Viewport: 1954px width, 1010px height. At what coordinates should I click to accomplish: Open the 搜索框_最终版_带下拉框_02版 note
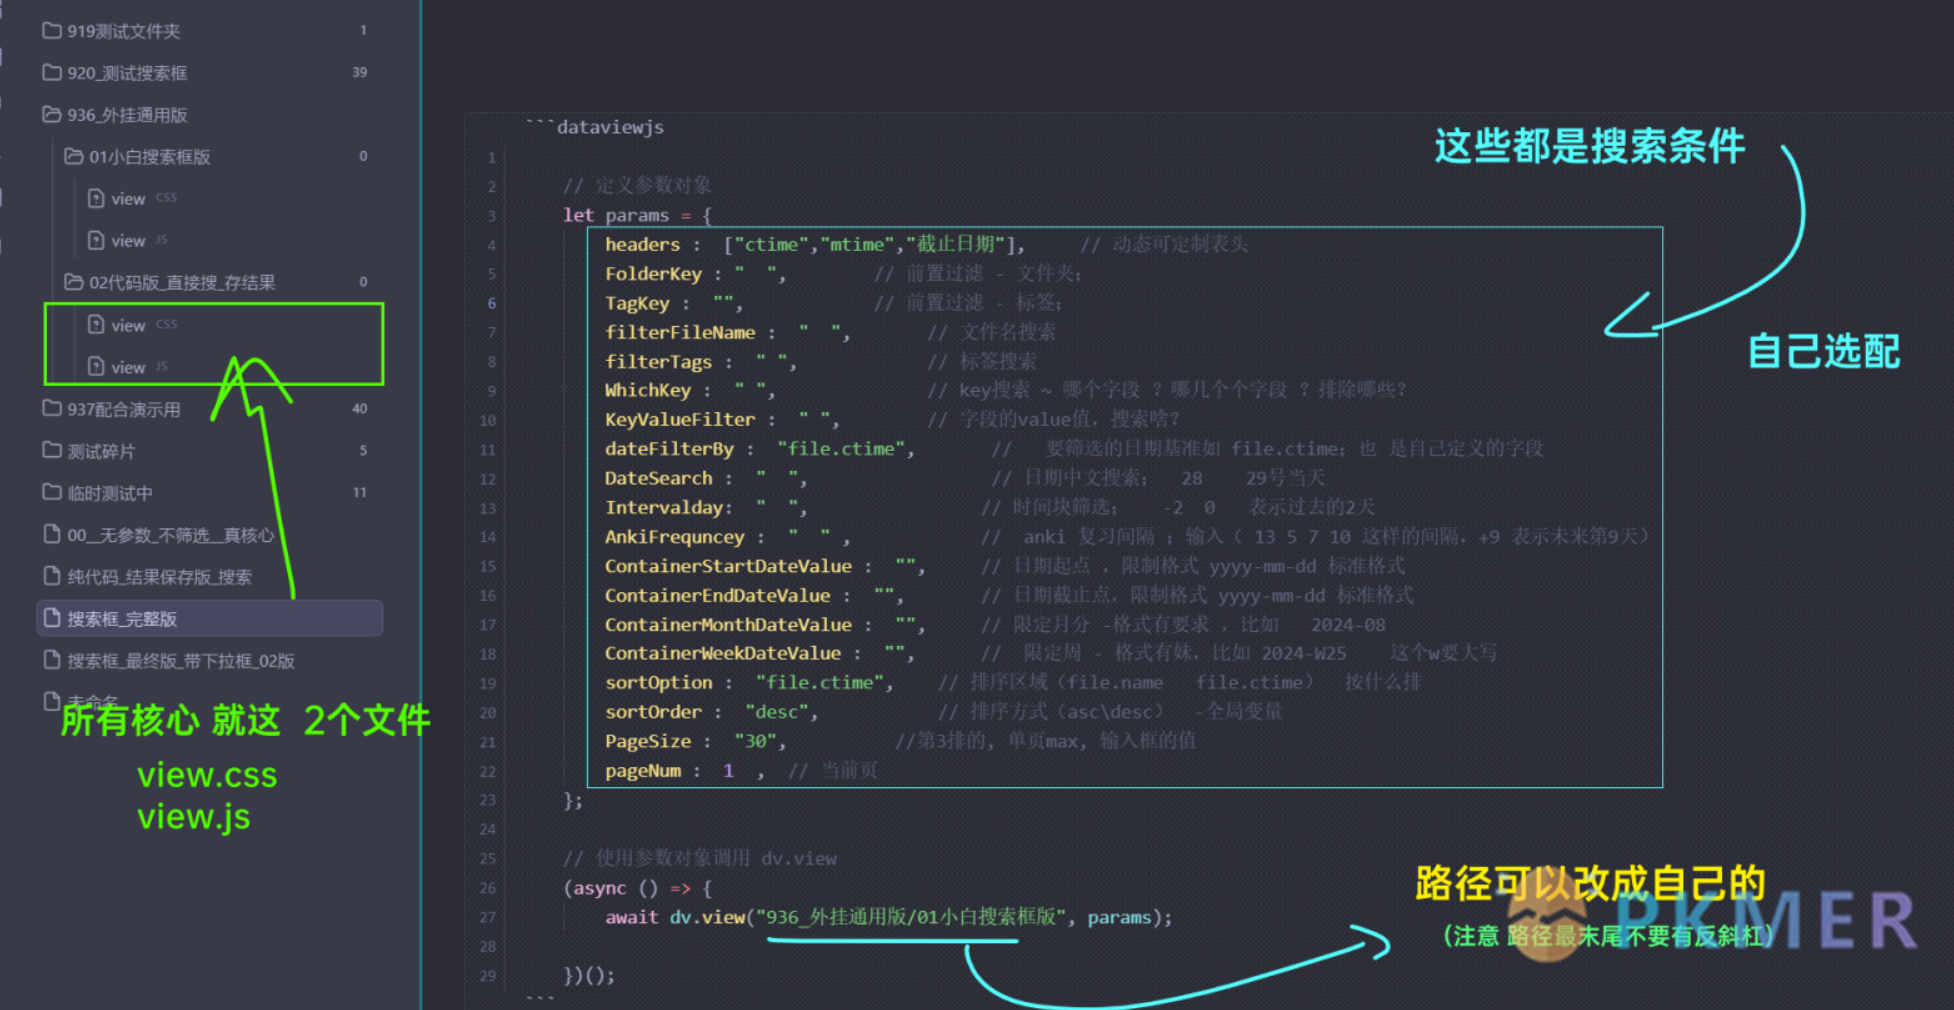(170, 661)
